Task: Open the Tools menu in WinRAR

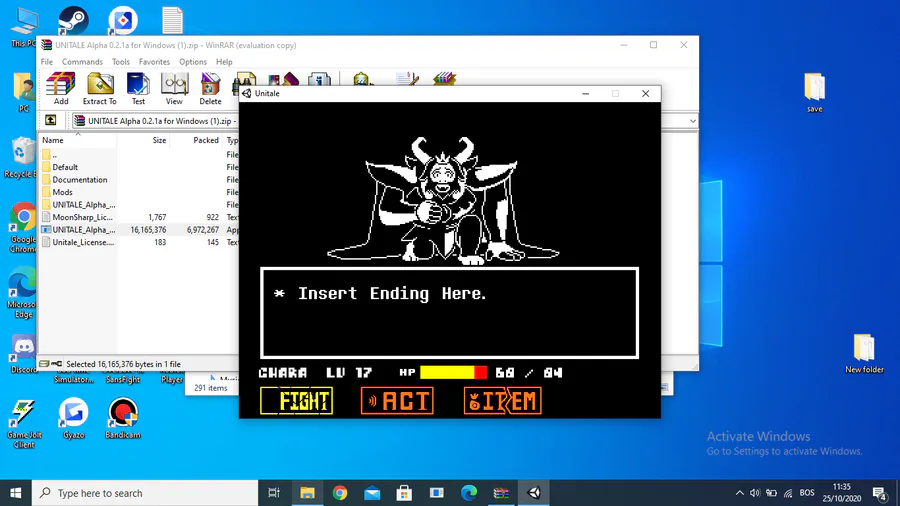Action: [x=121, y=62]
